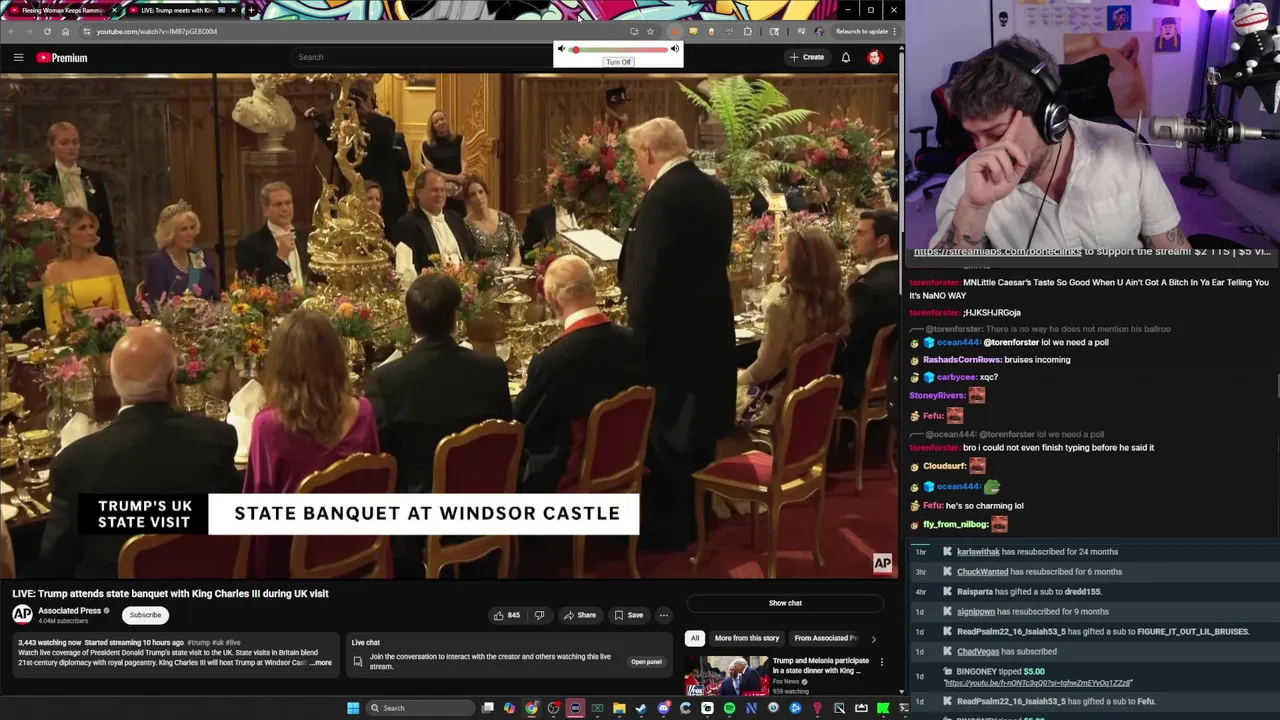The height and width of the screenshot is (720, 1280).
Task: Click the video title text
Action: click(170, 593)
